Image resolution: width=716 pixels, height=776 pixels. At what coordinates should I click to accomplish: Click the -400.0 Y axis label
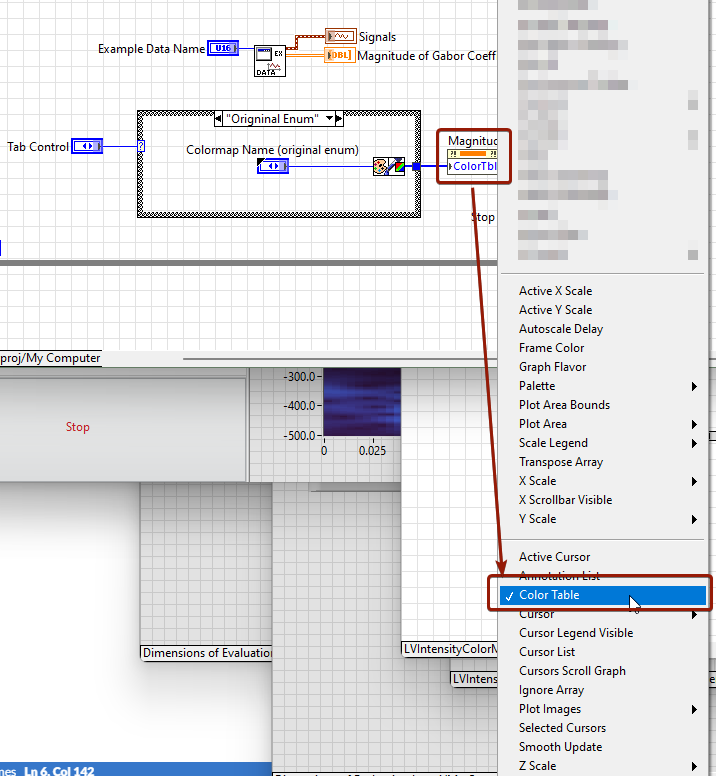(x=299, y=406)
